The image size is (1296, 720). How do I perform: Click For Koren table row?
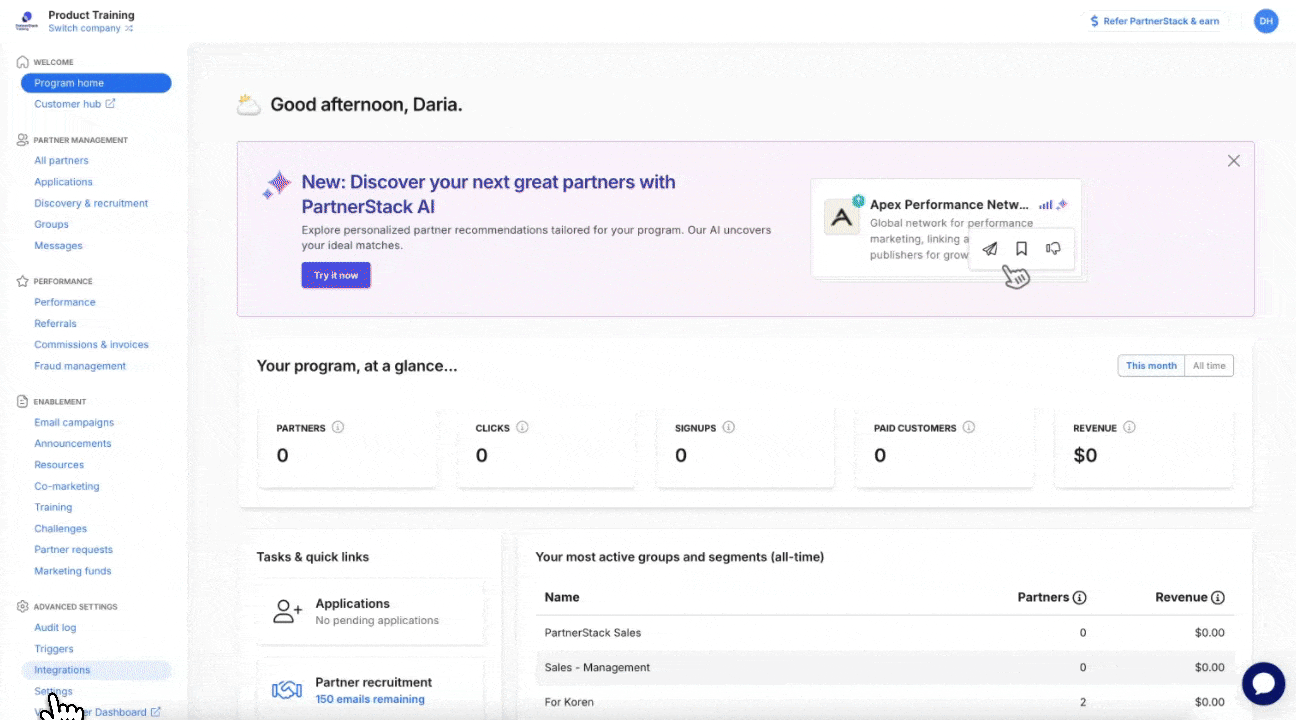click(885, 702)
